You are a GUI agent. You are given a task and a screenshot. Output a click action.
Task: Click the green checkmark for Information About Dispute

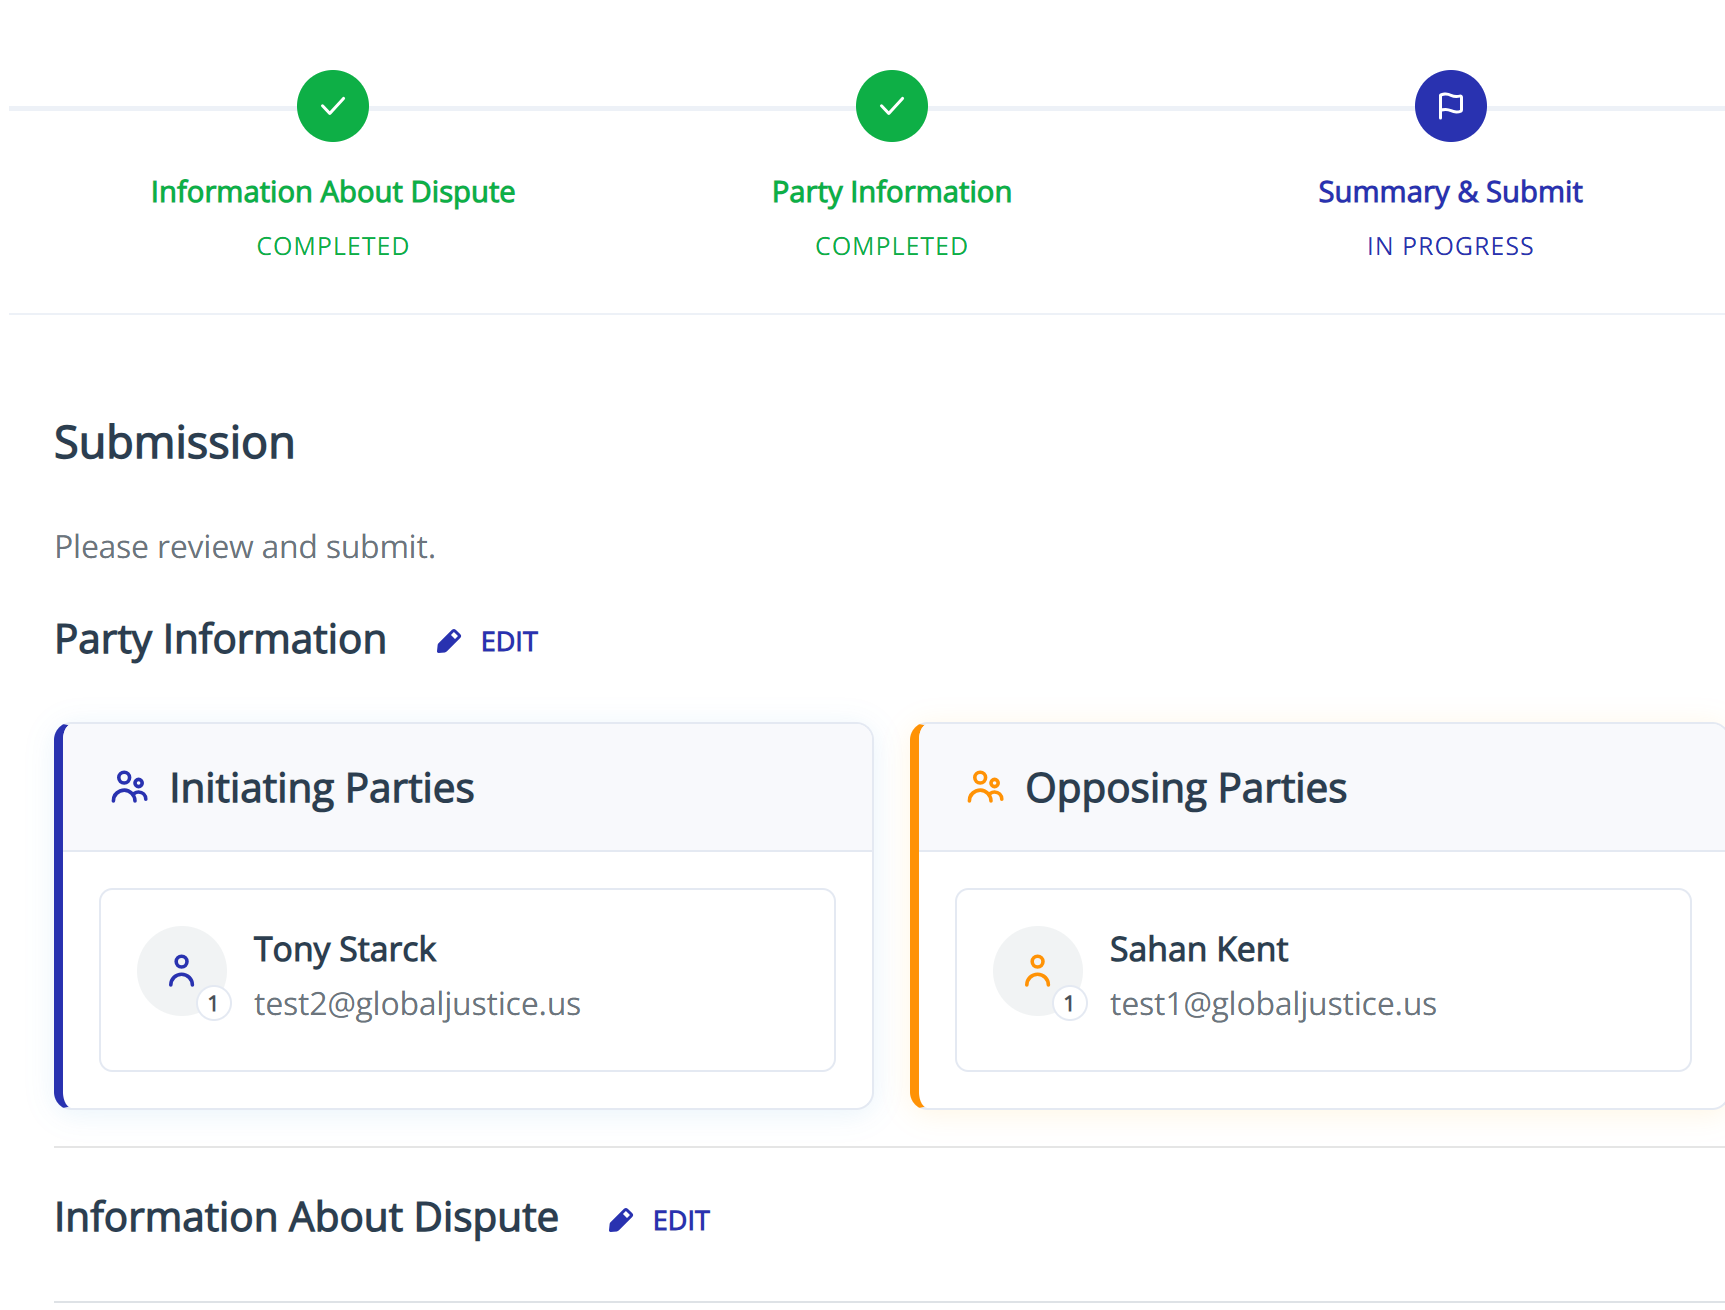click(333, 106)
